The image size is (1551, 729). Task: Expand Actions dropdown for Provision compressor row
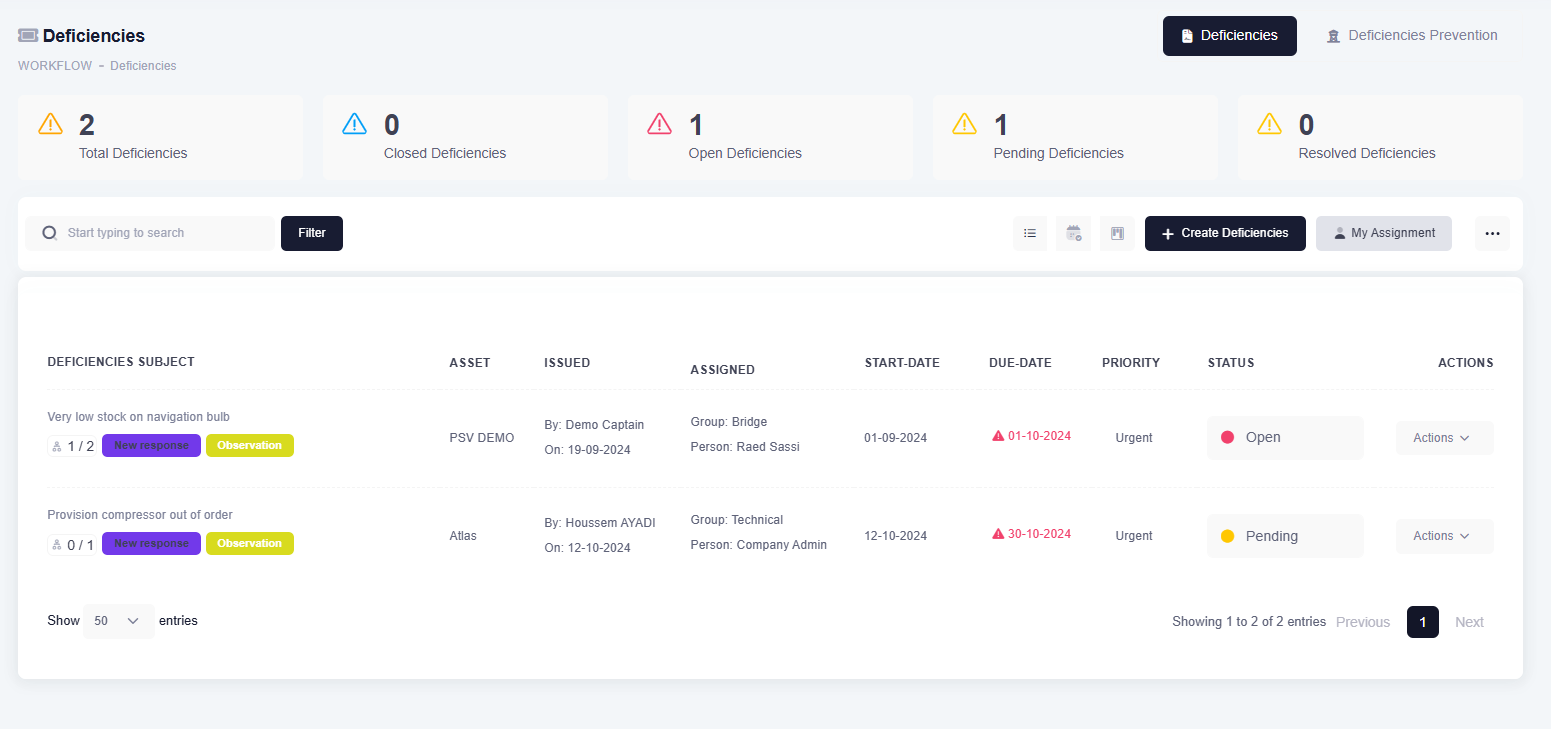(x=1443, y=536)
